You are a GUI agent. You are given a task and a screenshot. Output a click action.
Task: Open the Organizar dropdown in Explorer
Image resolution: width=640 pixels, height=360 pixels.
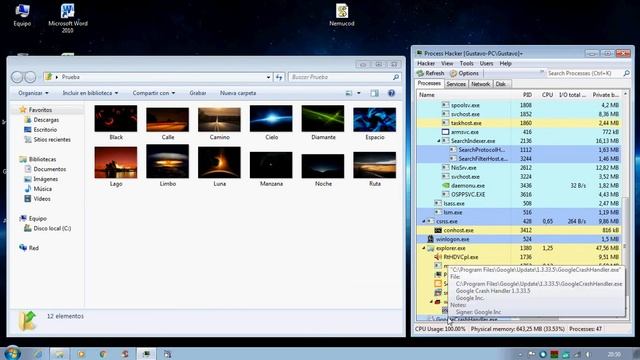click(33, 93)
